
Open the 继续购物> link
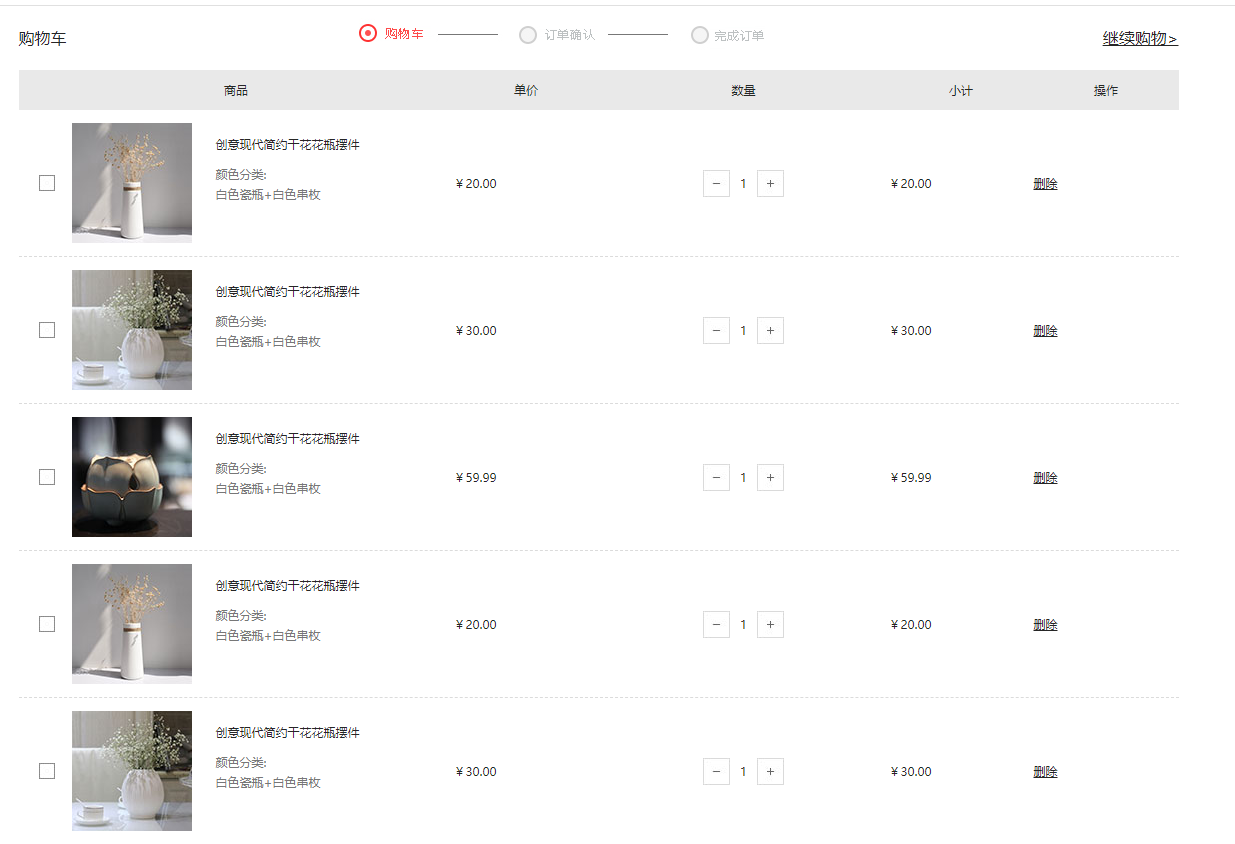coord(1140,39)
